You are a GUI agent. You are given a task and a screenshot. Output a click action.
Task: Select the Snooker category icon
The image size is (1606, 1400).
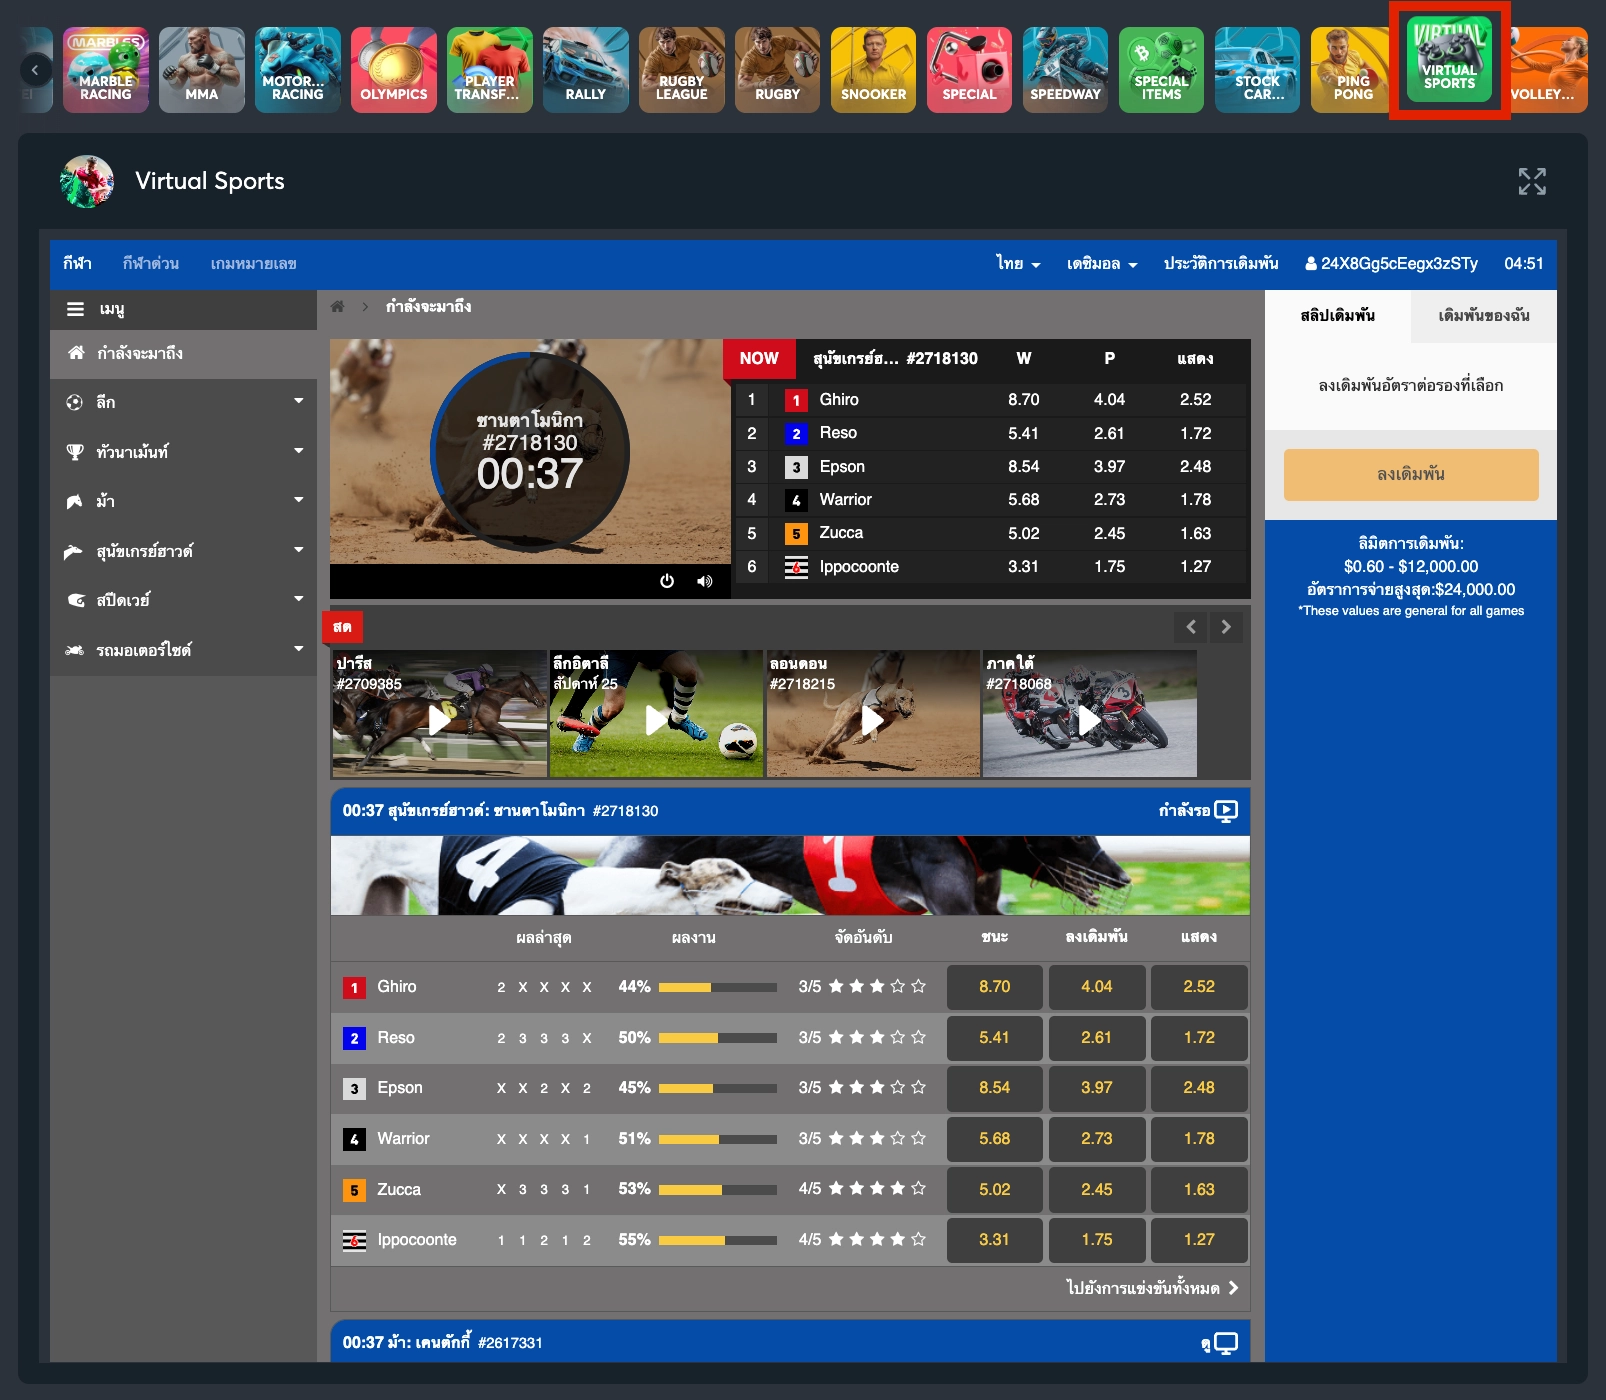873,69
